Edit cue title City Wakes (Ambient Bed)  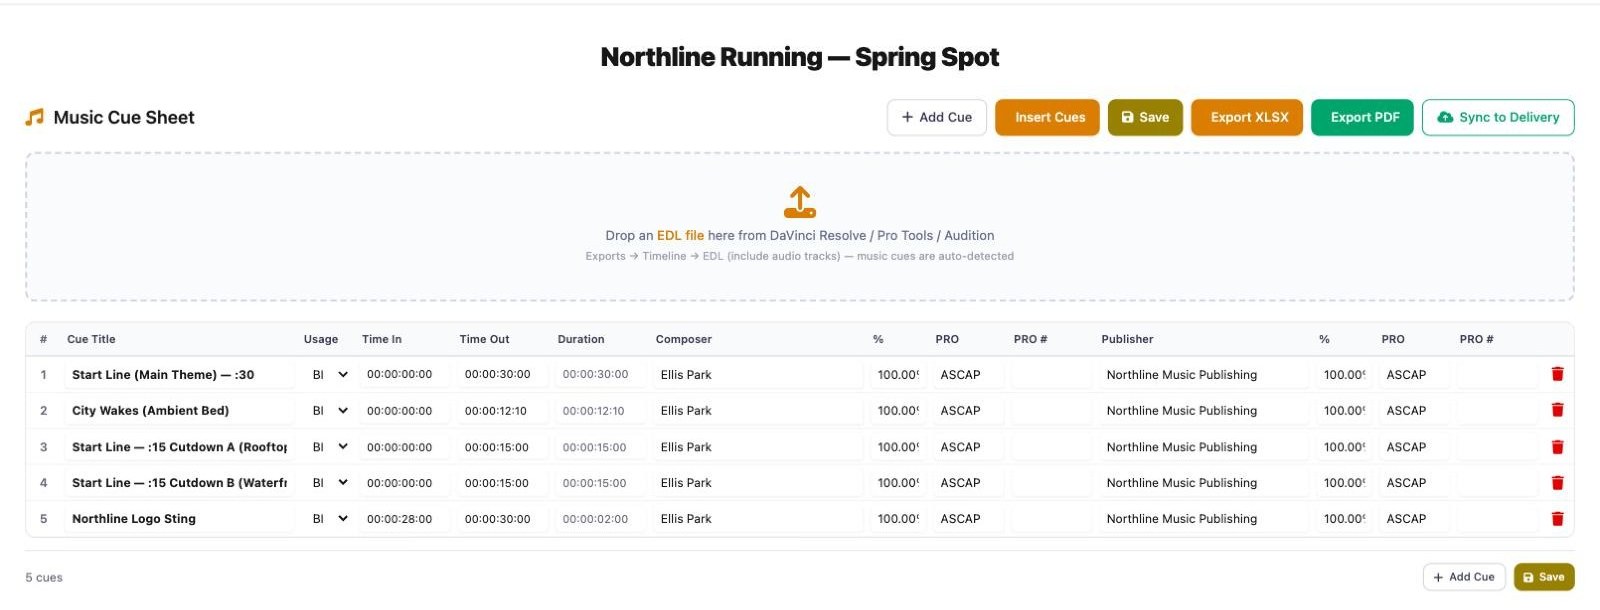pyautogui.click(x=180, y=411)
